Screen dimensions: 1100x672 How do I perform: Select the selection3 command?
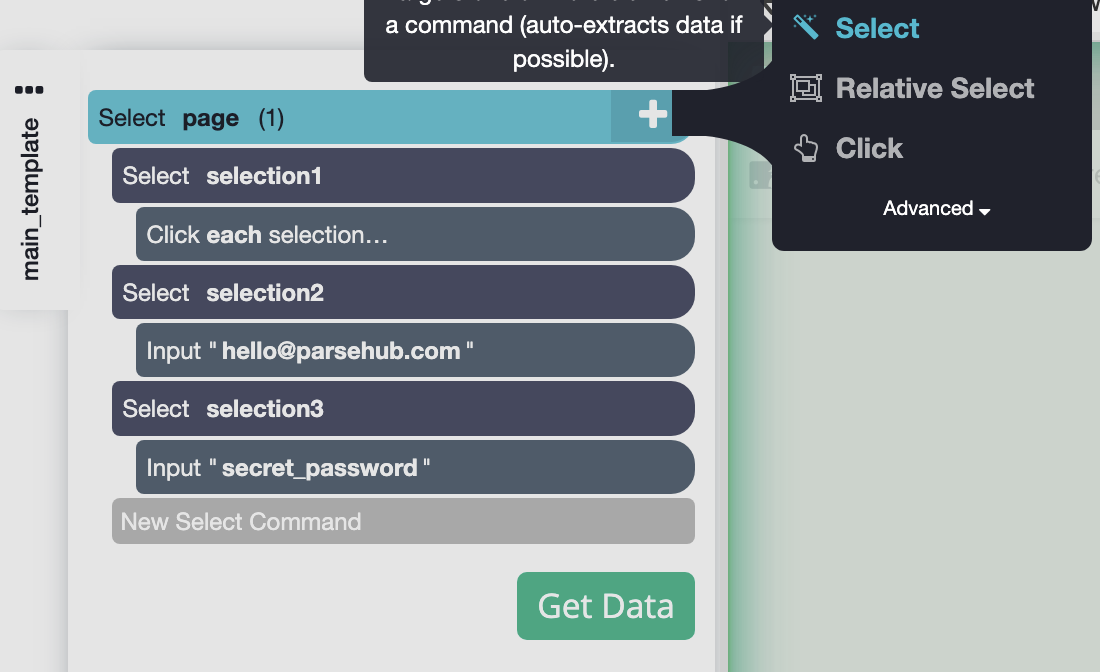(402, 409)
